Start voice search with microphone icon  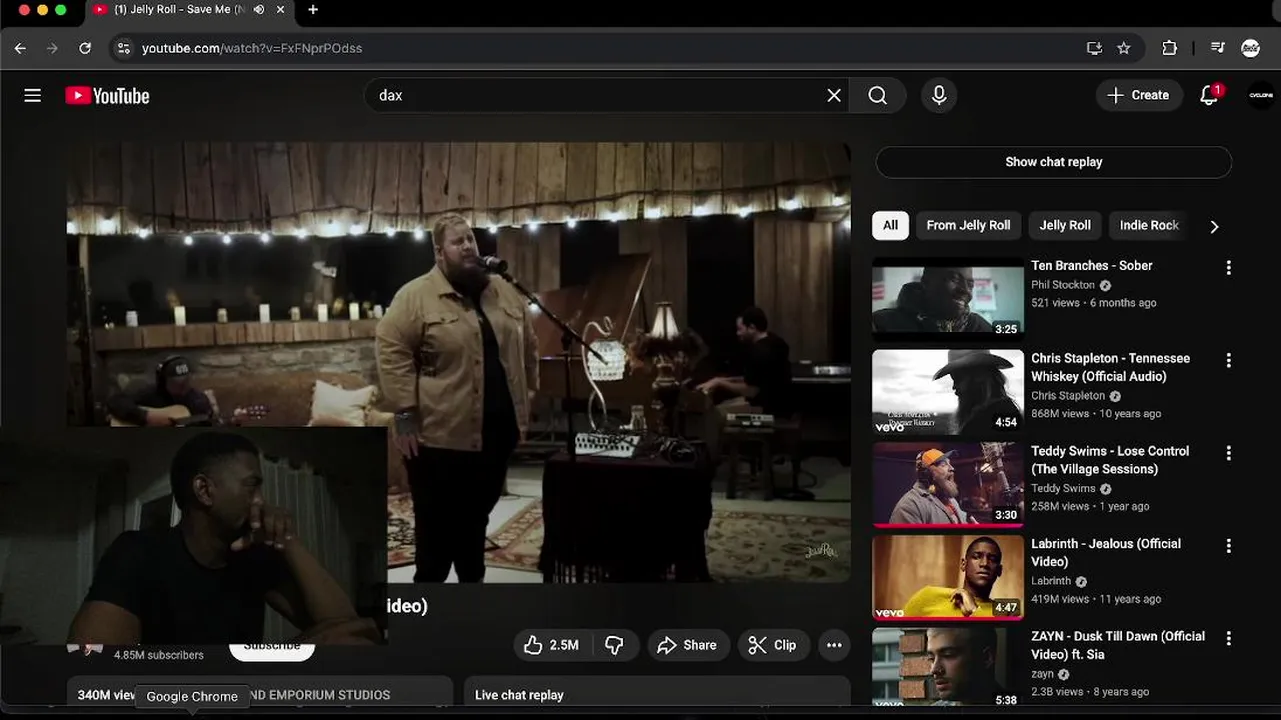pos(939,95)
